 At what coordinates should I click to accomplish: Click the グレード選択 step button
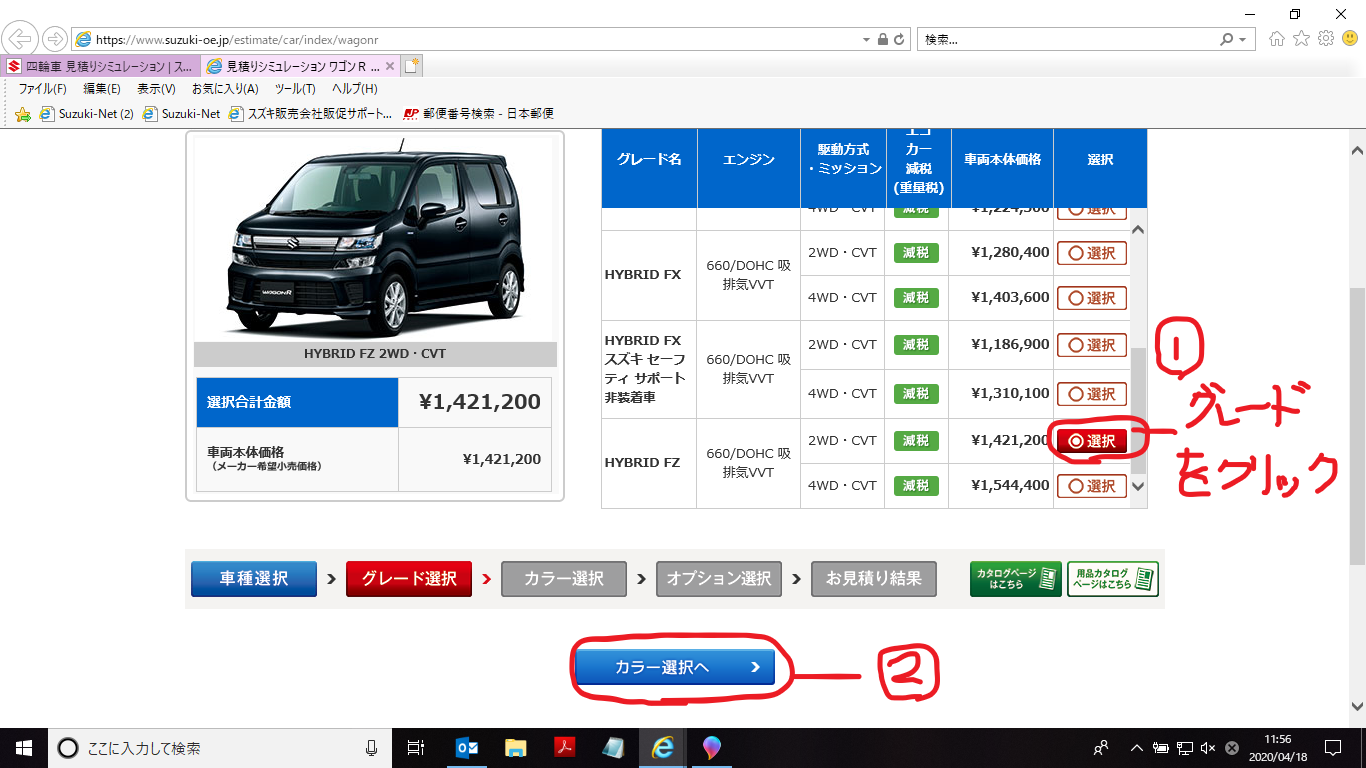(x=409, y=578)
